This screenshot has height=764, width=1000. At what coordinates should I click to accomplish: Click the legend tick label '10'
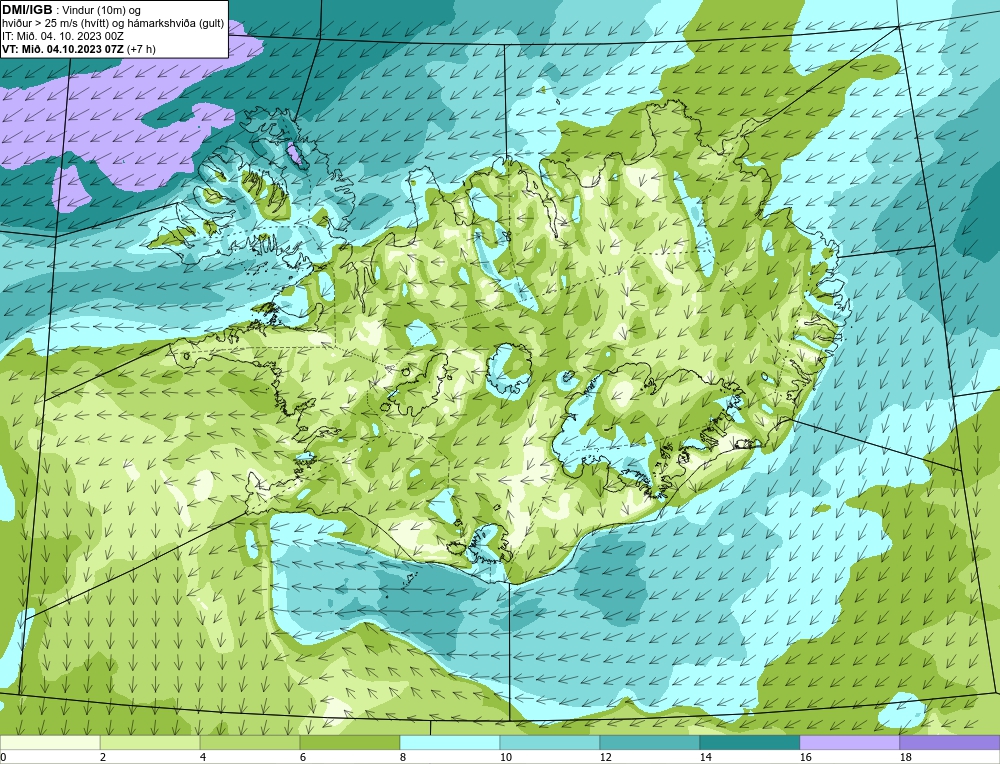[x=505, y=757]
